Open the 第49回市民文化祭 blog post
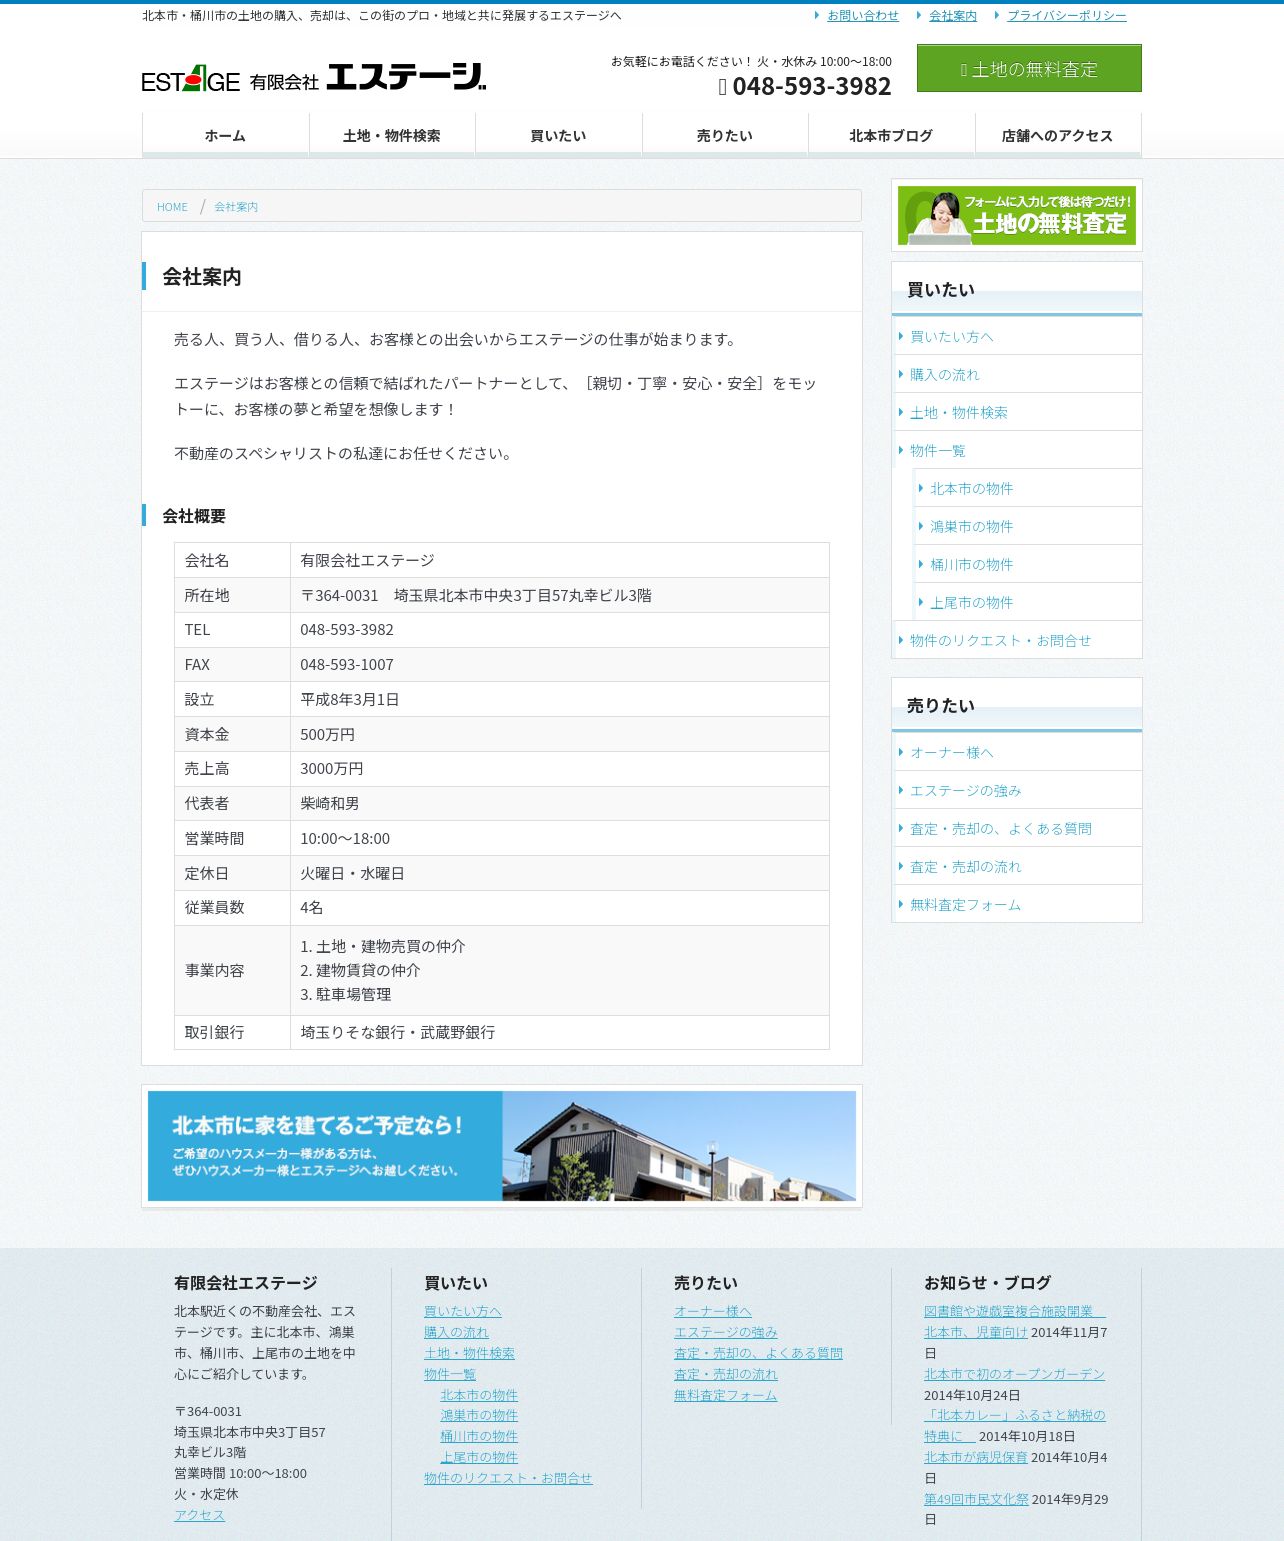The image size is (1284, 1541). (976, 1499)
